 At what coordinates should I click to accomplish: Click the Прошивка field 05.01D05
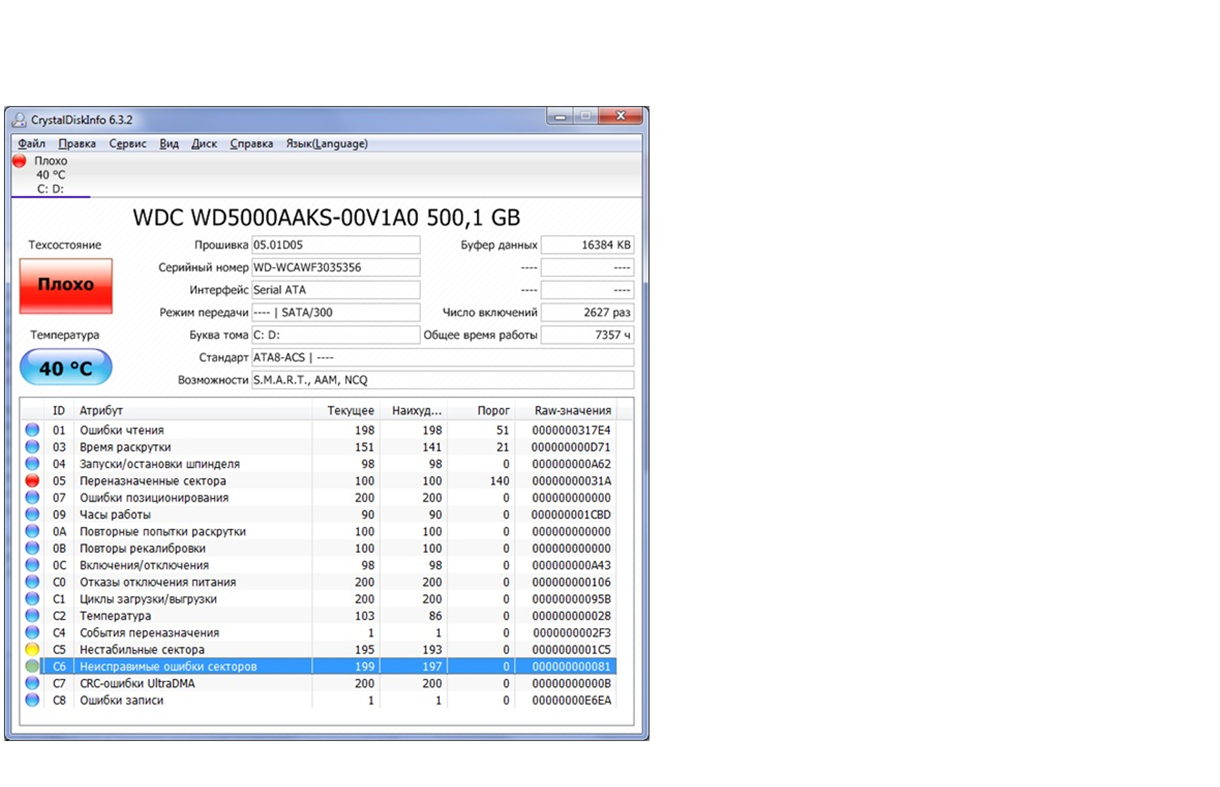(336, 245)
